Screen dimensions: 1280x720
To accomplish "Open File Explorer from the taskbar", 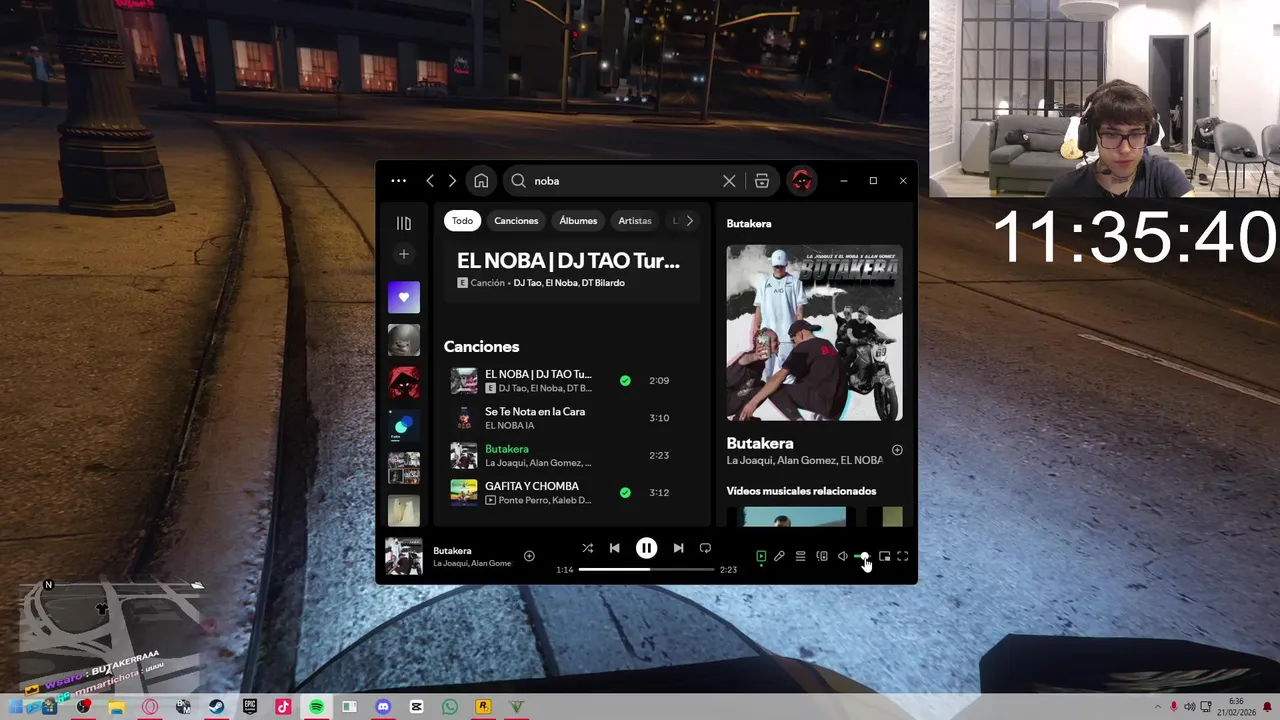I will [116, 707].
